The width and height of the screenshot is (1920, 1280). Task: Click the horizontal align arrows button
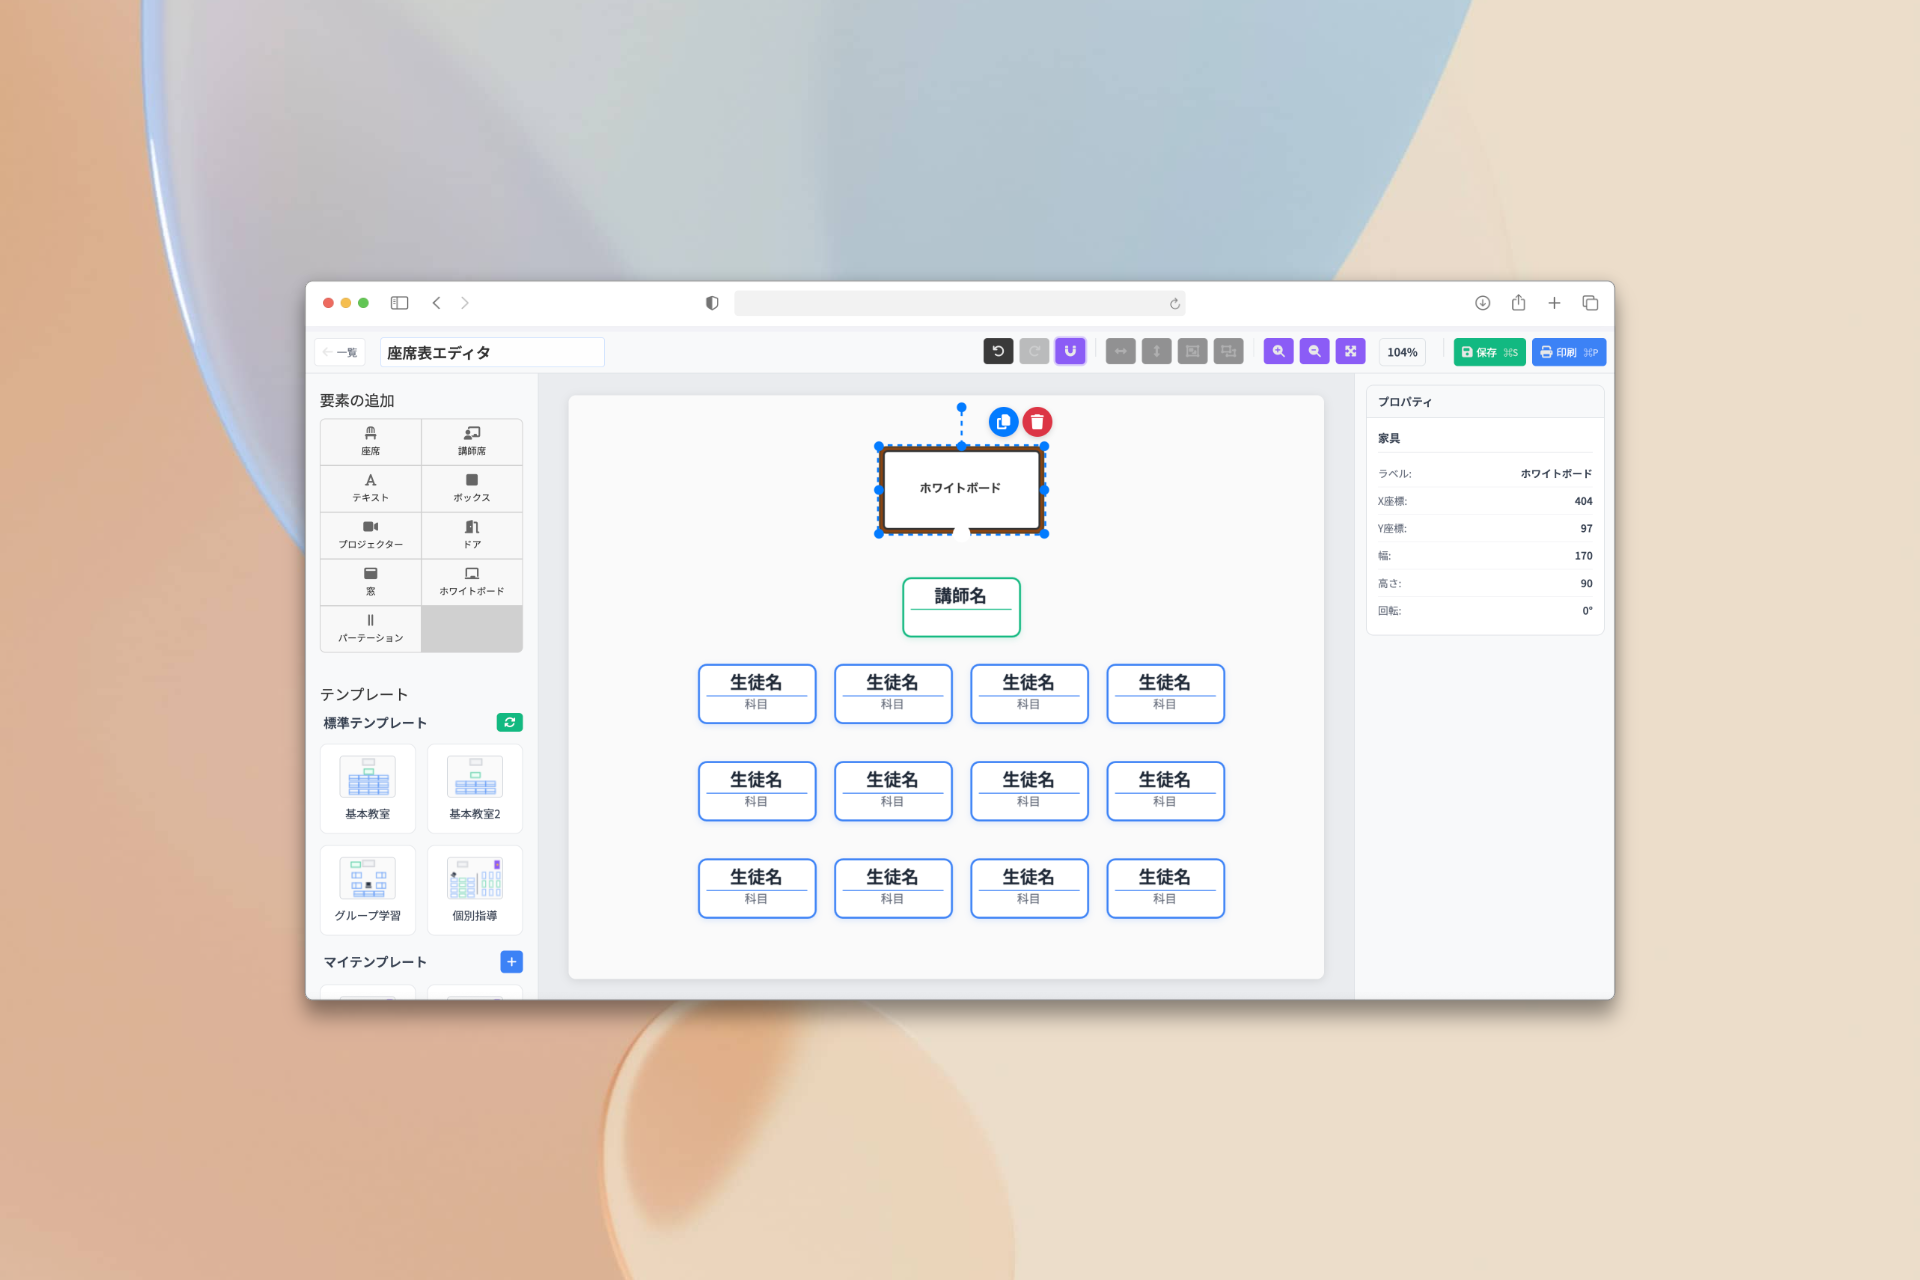[x=1120, y=351]
